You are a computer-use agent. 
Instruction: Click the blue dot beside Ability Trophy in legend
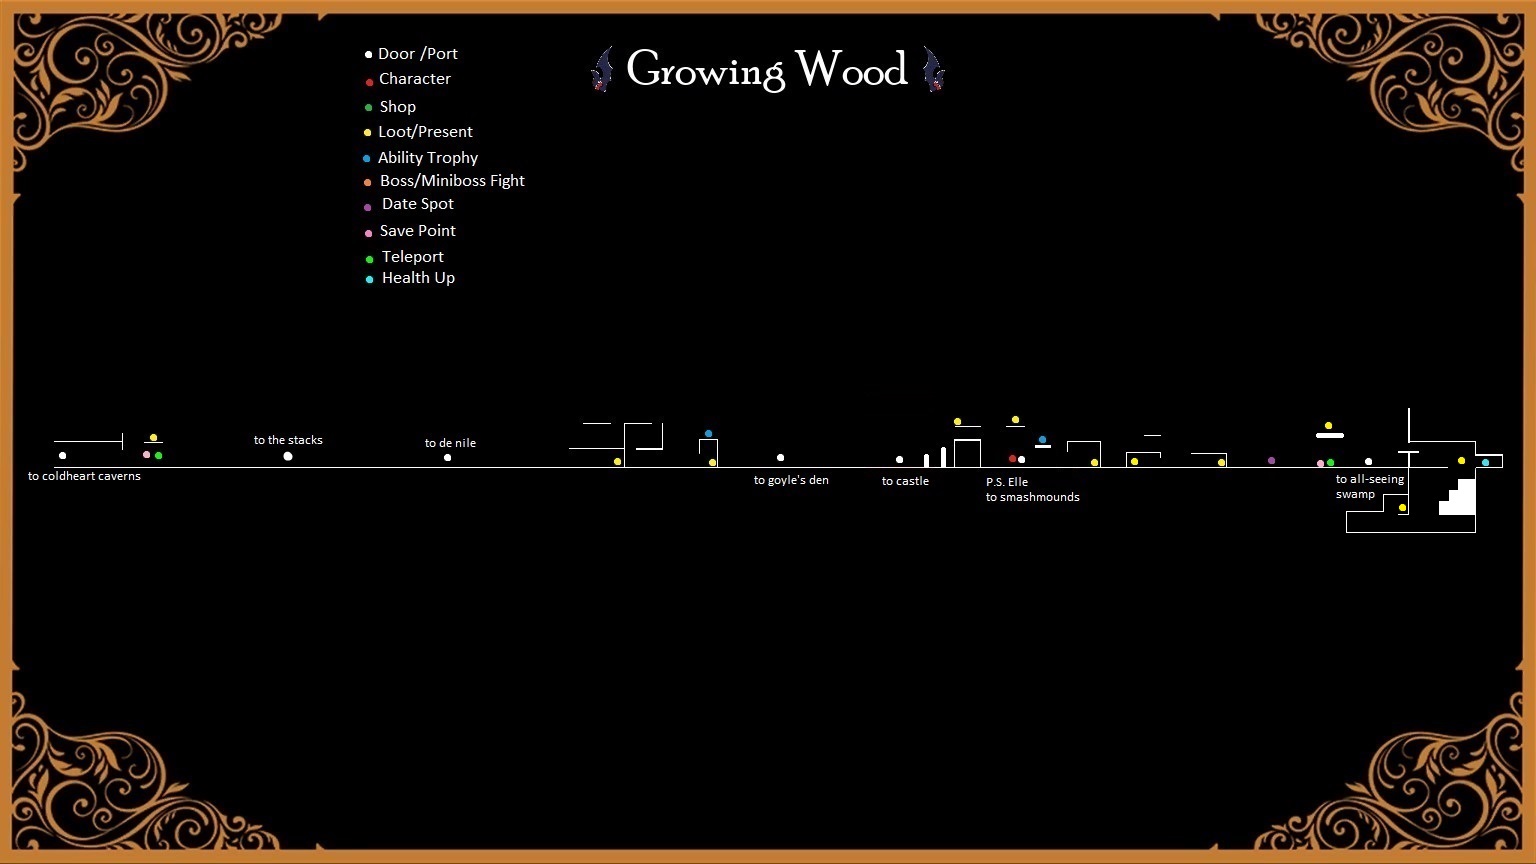[366, 158]
